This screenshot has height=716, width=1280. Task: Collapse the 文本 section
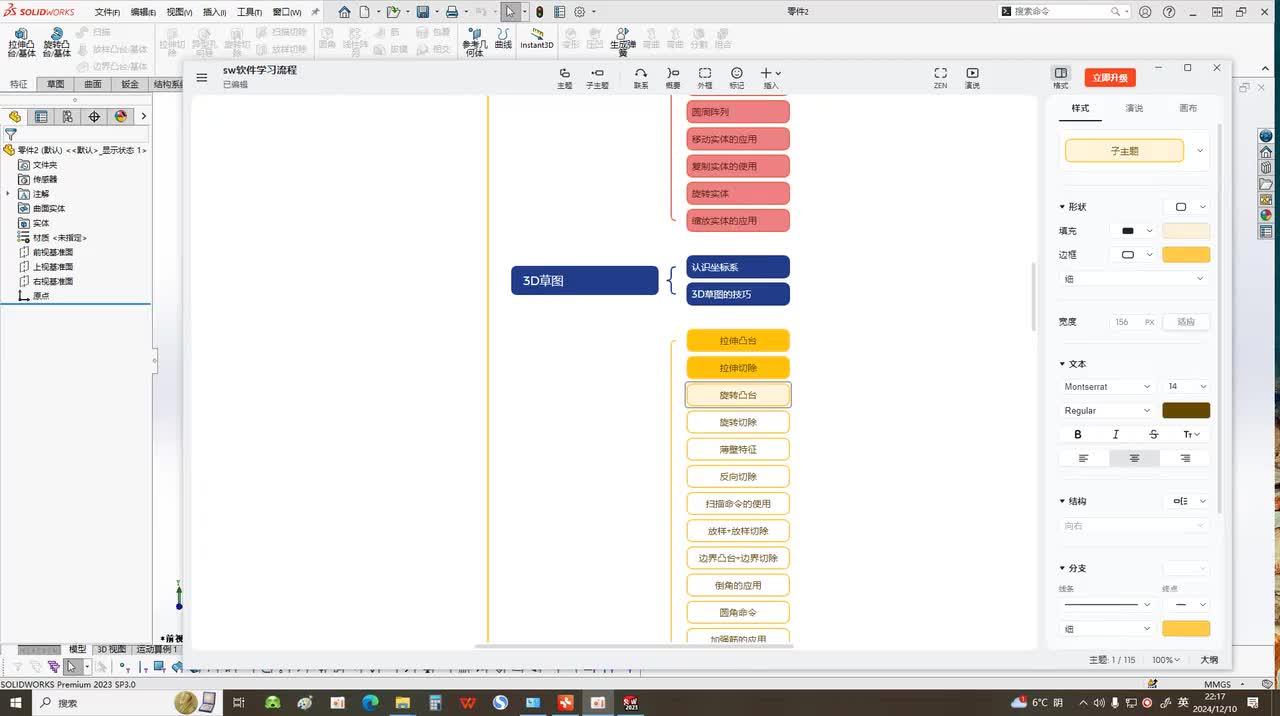point(1062,364)
